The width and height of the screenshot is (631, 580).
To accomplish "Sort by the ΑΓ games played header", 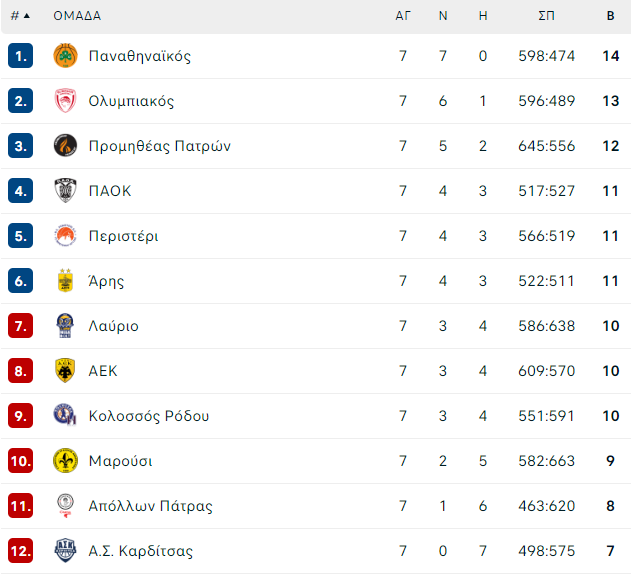I will click(403, 16).
